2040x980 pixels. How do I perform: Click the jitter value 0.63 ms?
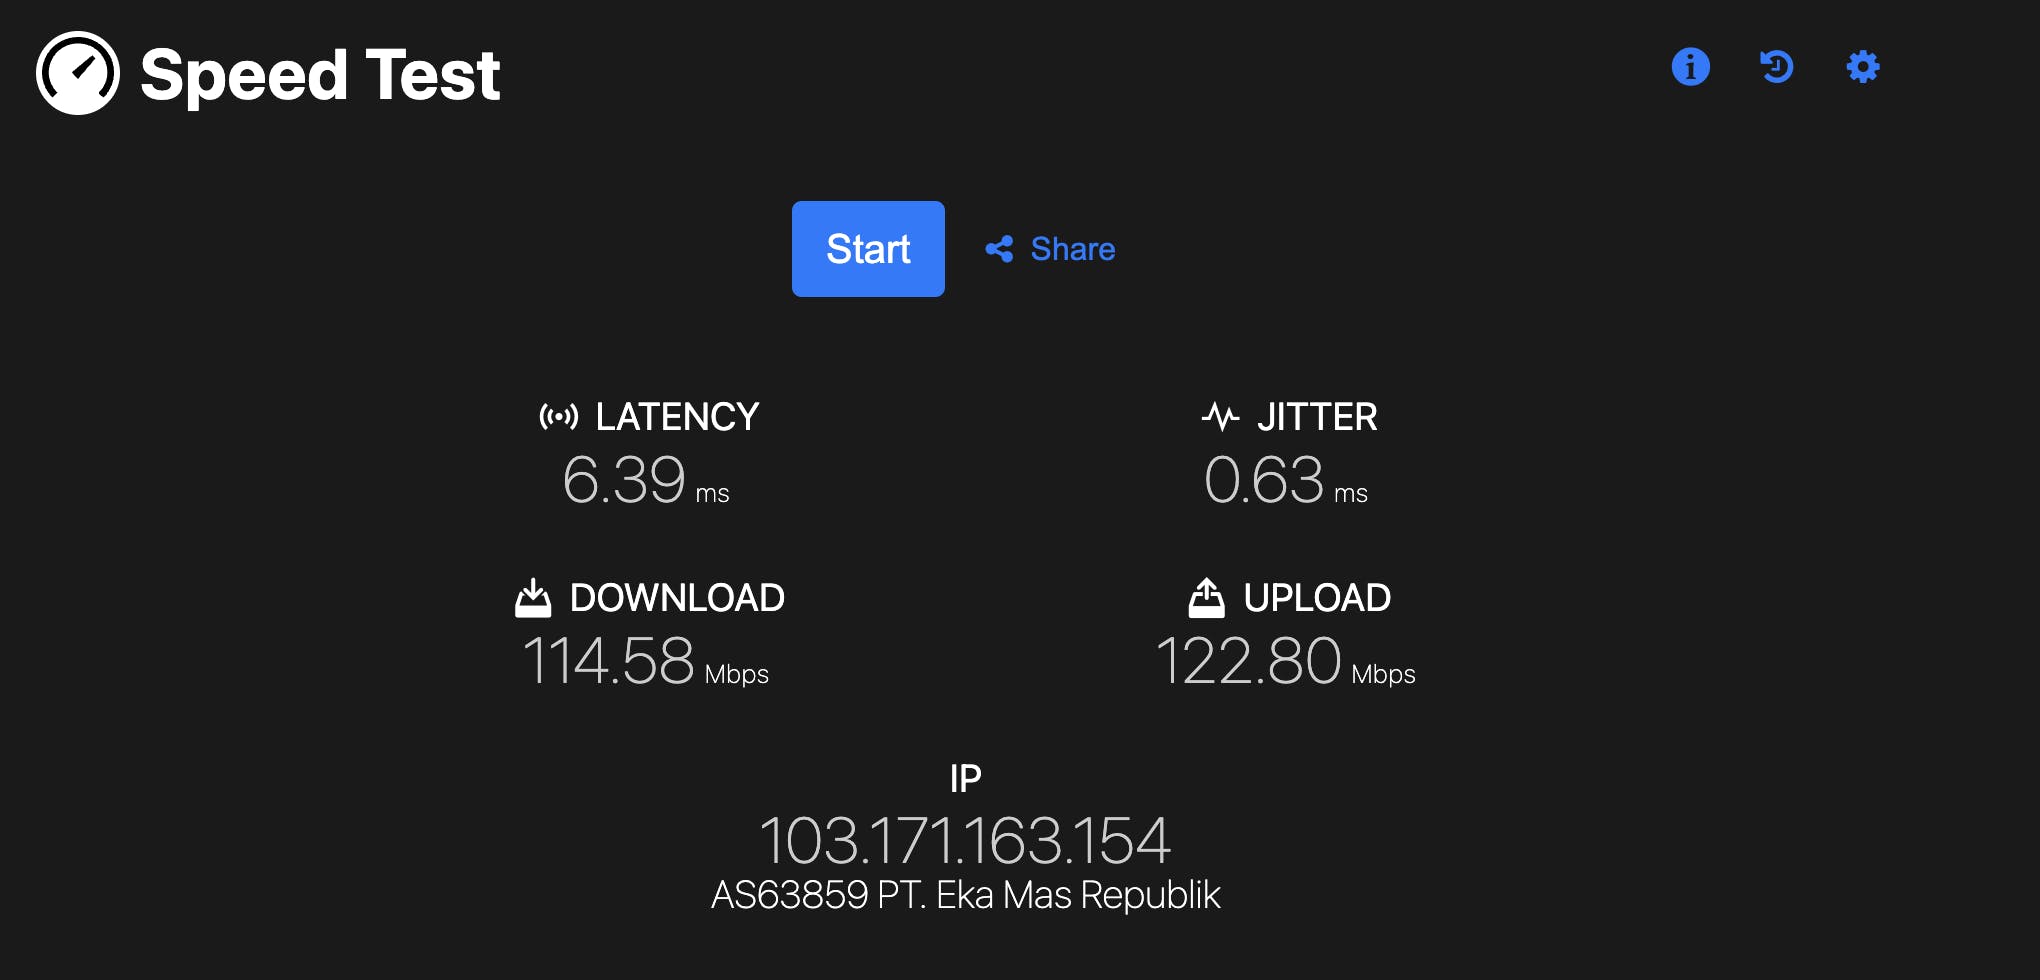[1285, 480]
